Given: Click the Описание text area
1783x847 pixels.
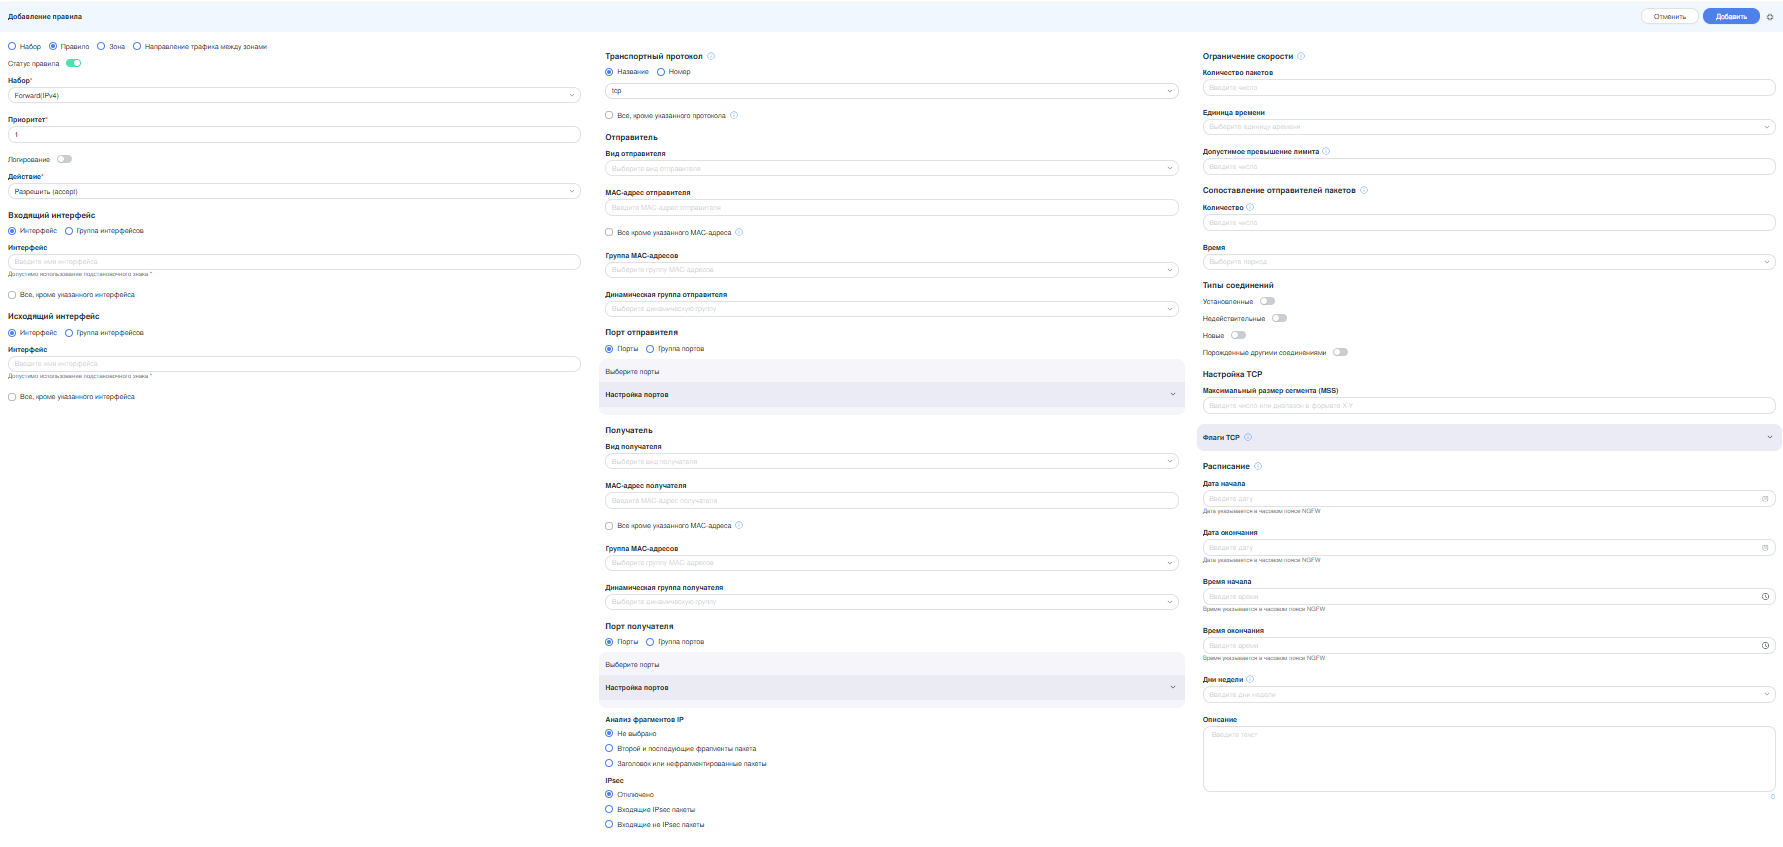Looking at the screenshot, I should click(1488, 758).
